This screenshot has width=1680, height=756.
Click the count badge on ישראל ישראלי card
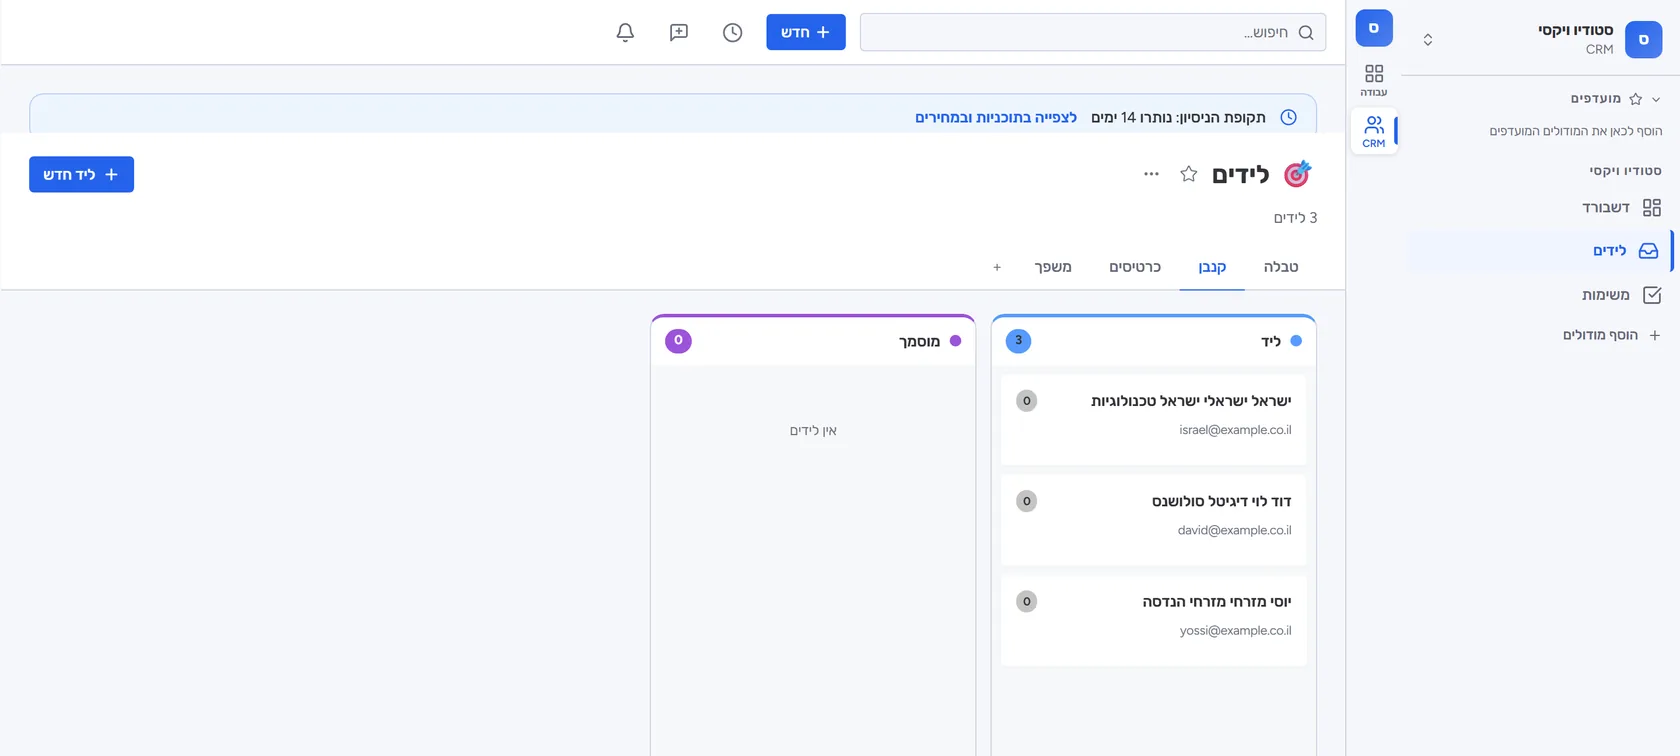[x=1026, y=401]
